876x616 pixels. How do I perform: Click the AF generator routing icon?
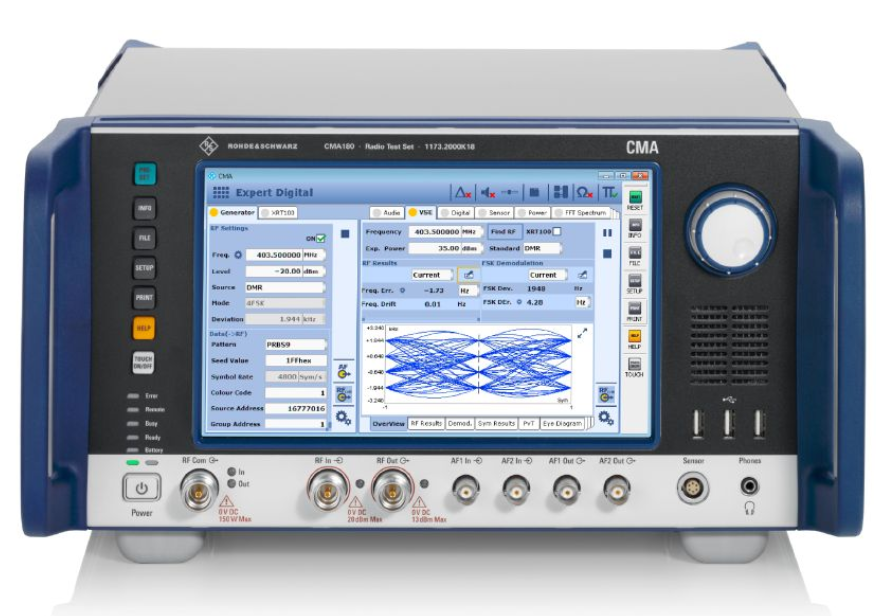(344, 370)
